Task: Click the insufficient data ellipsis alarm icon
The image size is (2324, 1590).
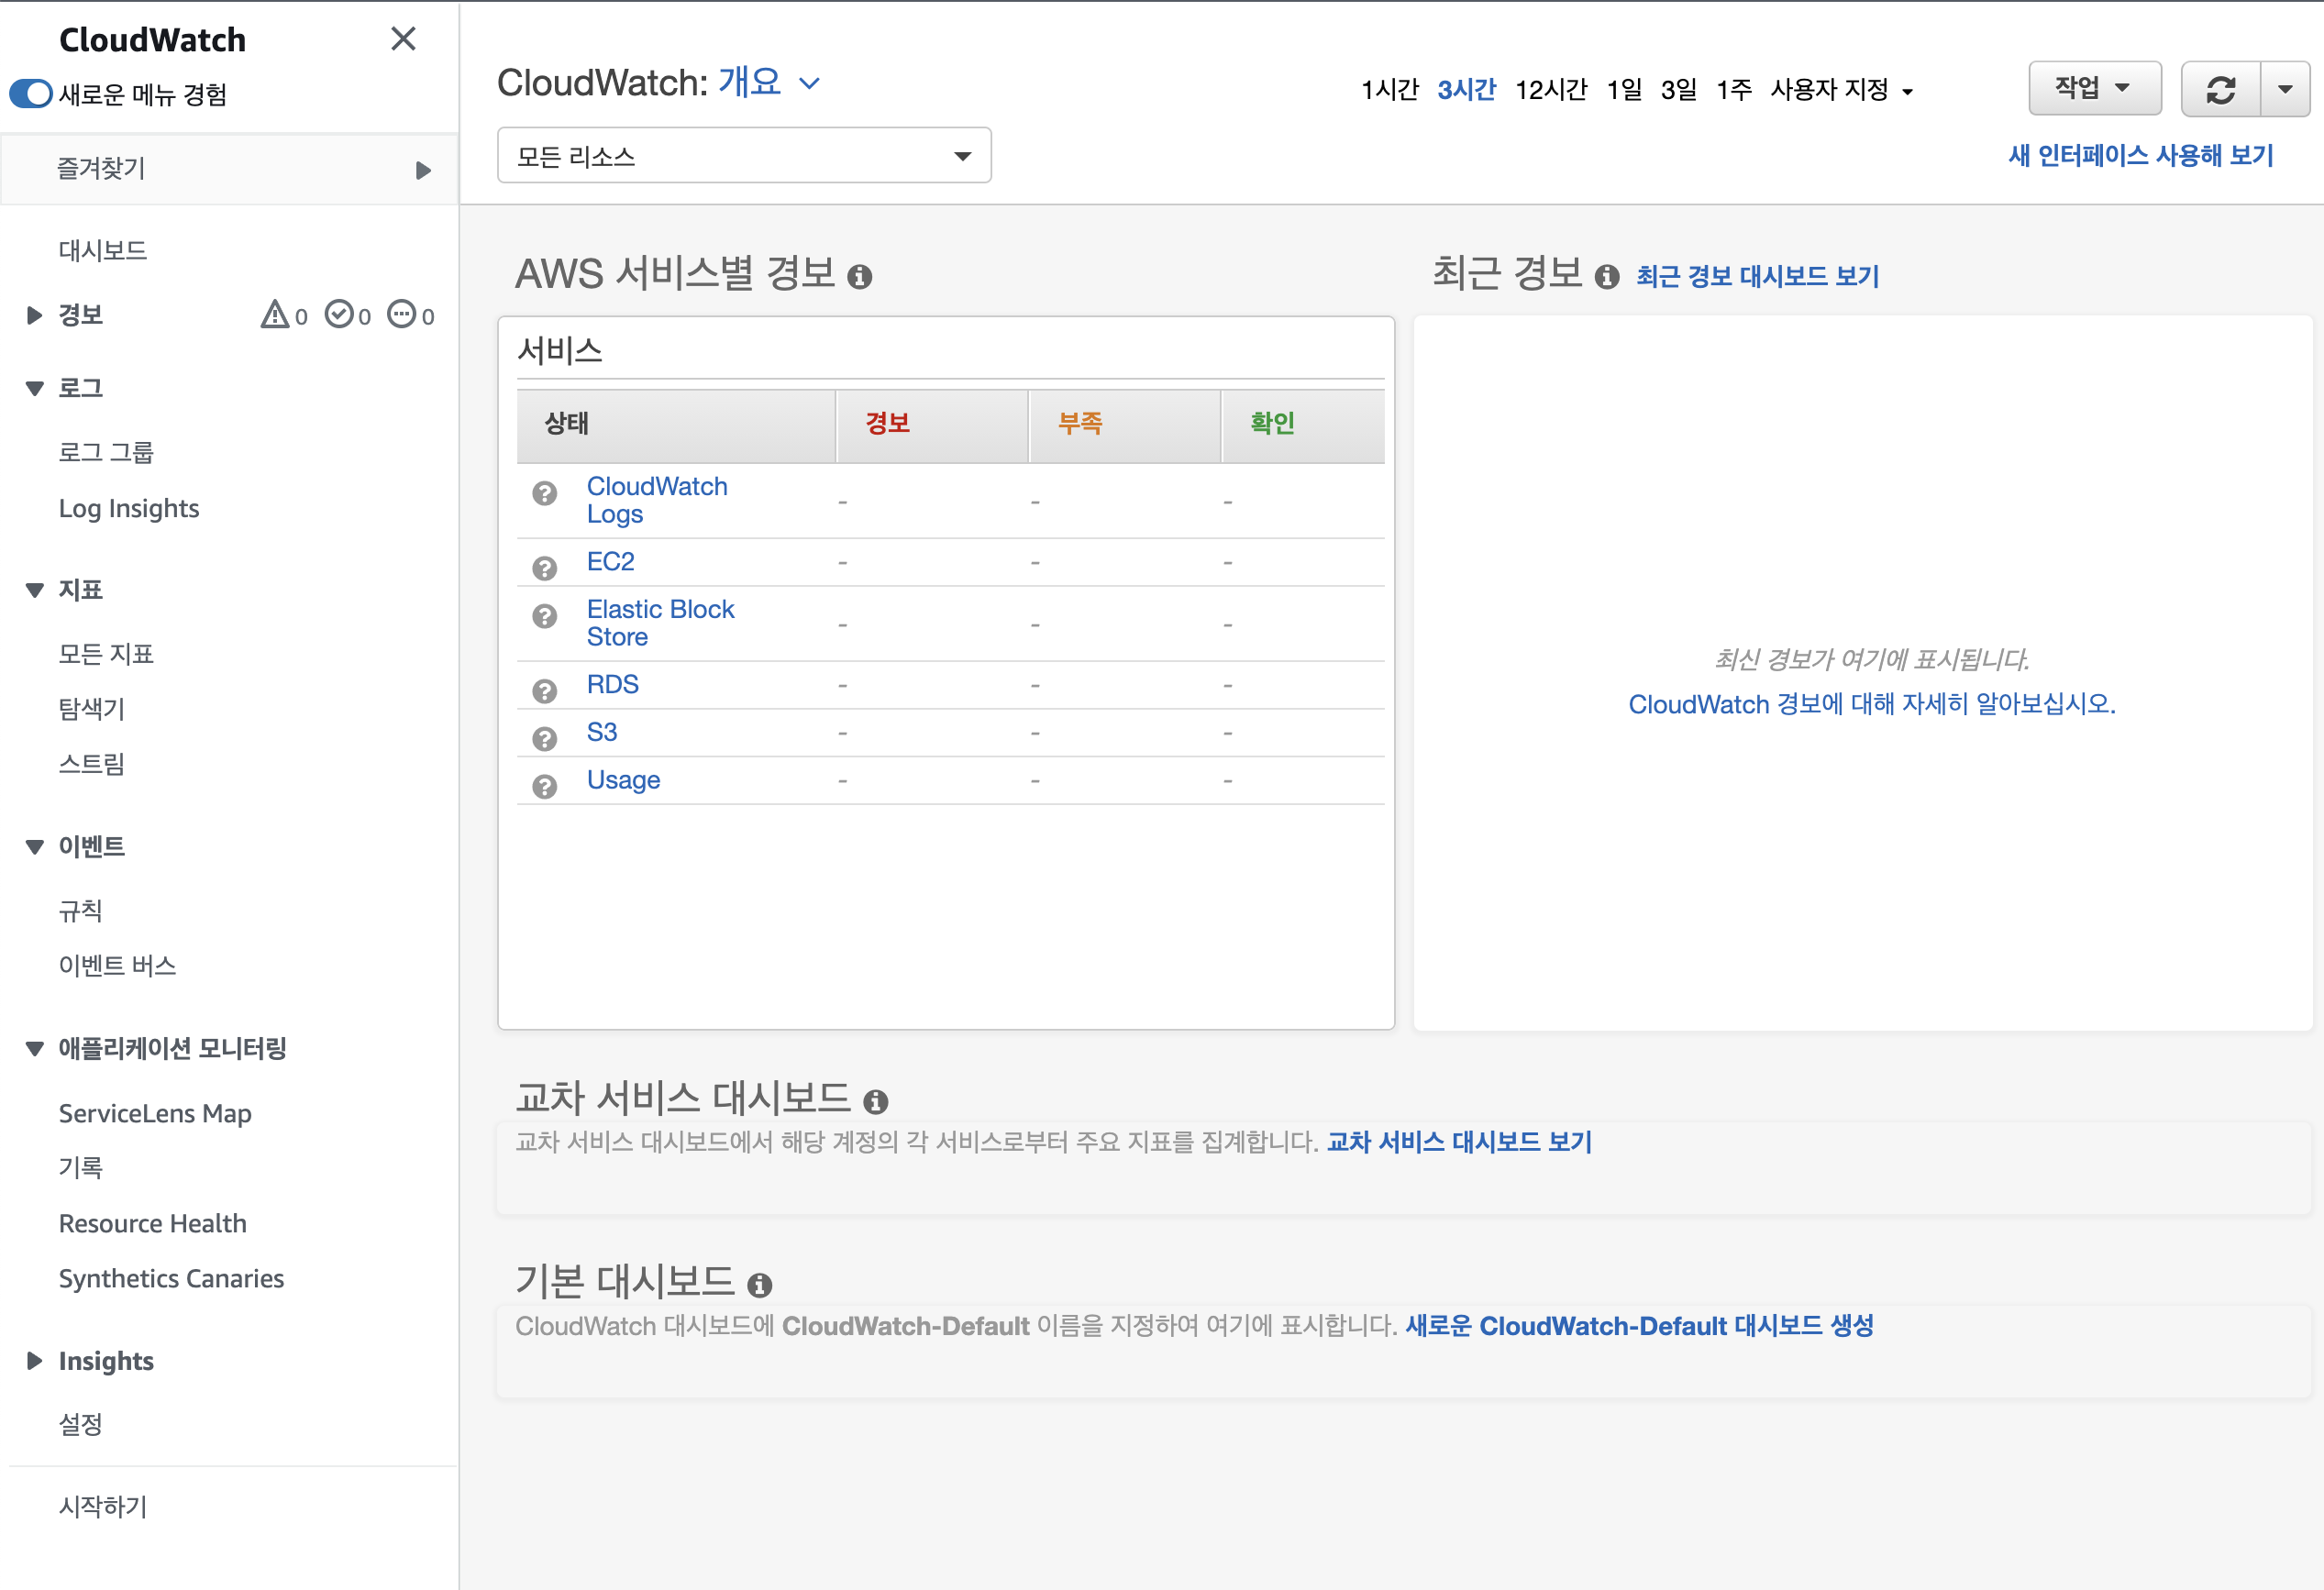Action: coord(402,315)
